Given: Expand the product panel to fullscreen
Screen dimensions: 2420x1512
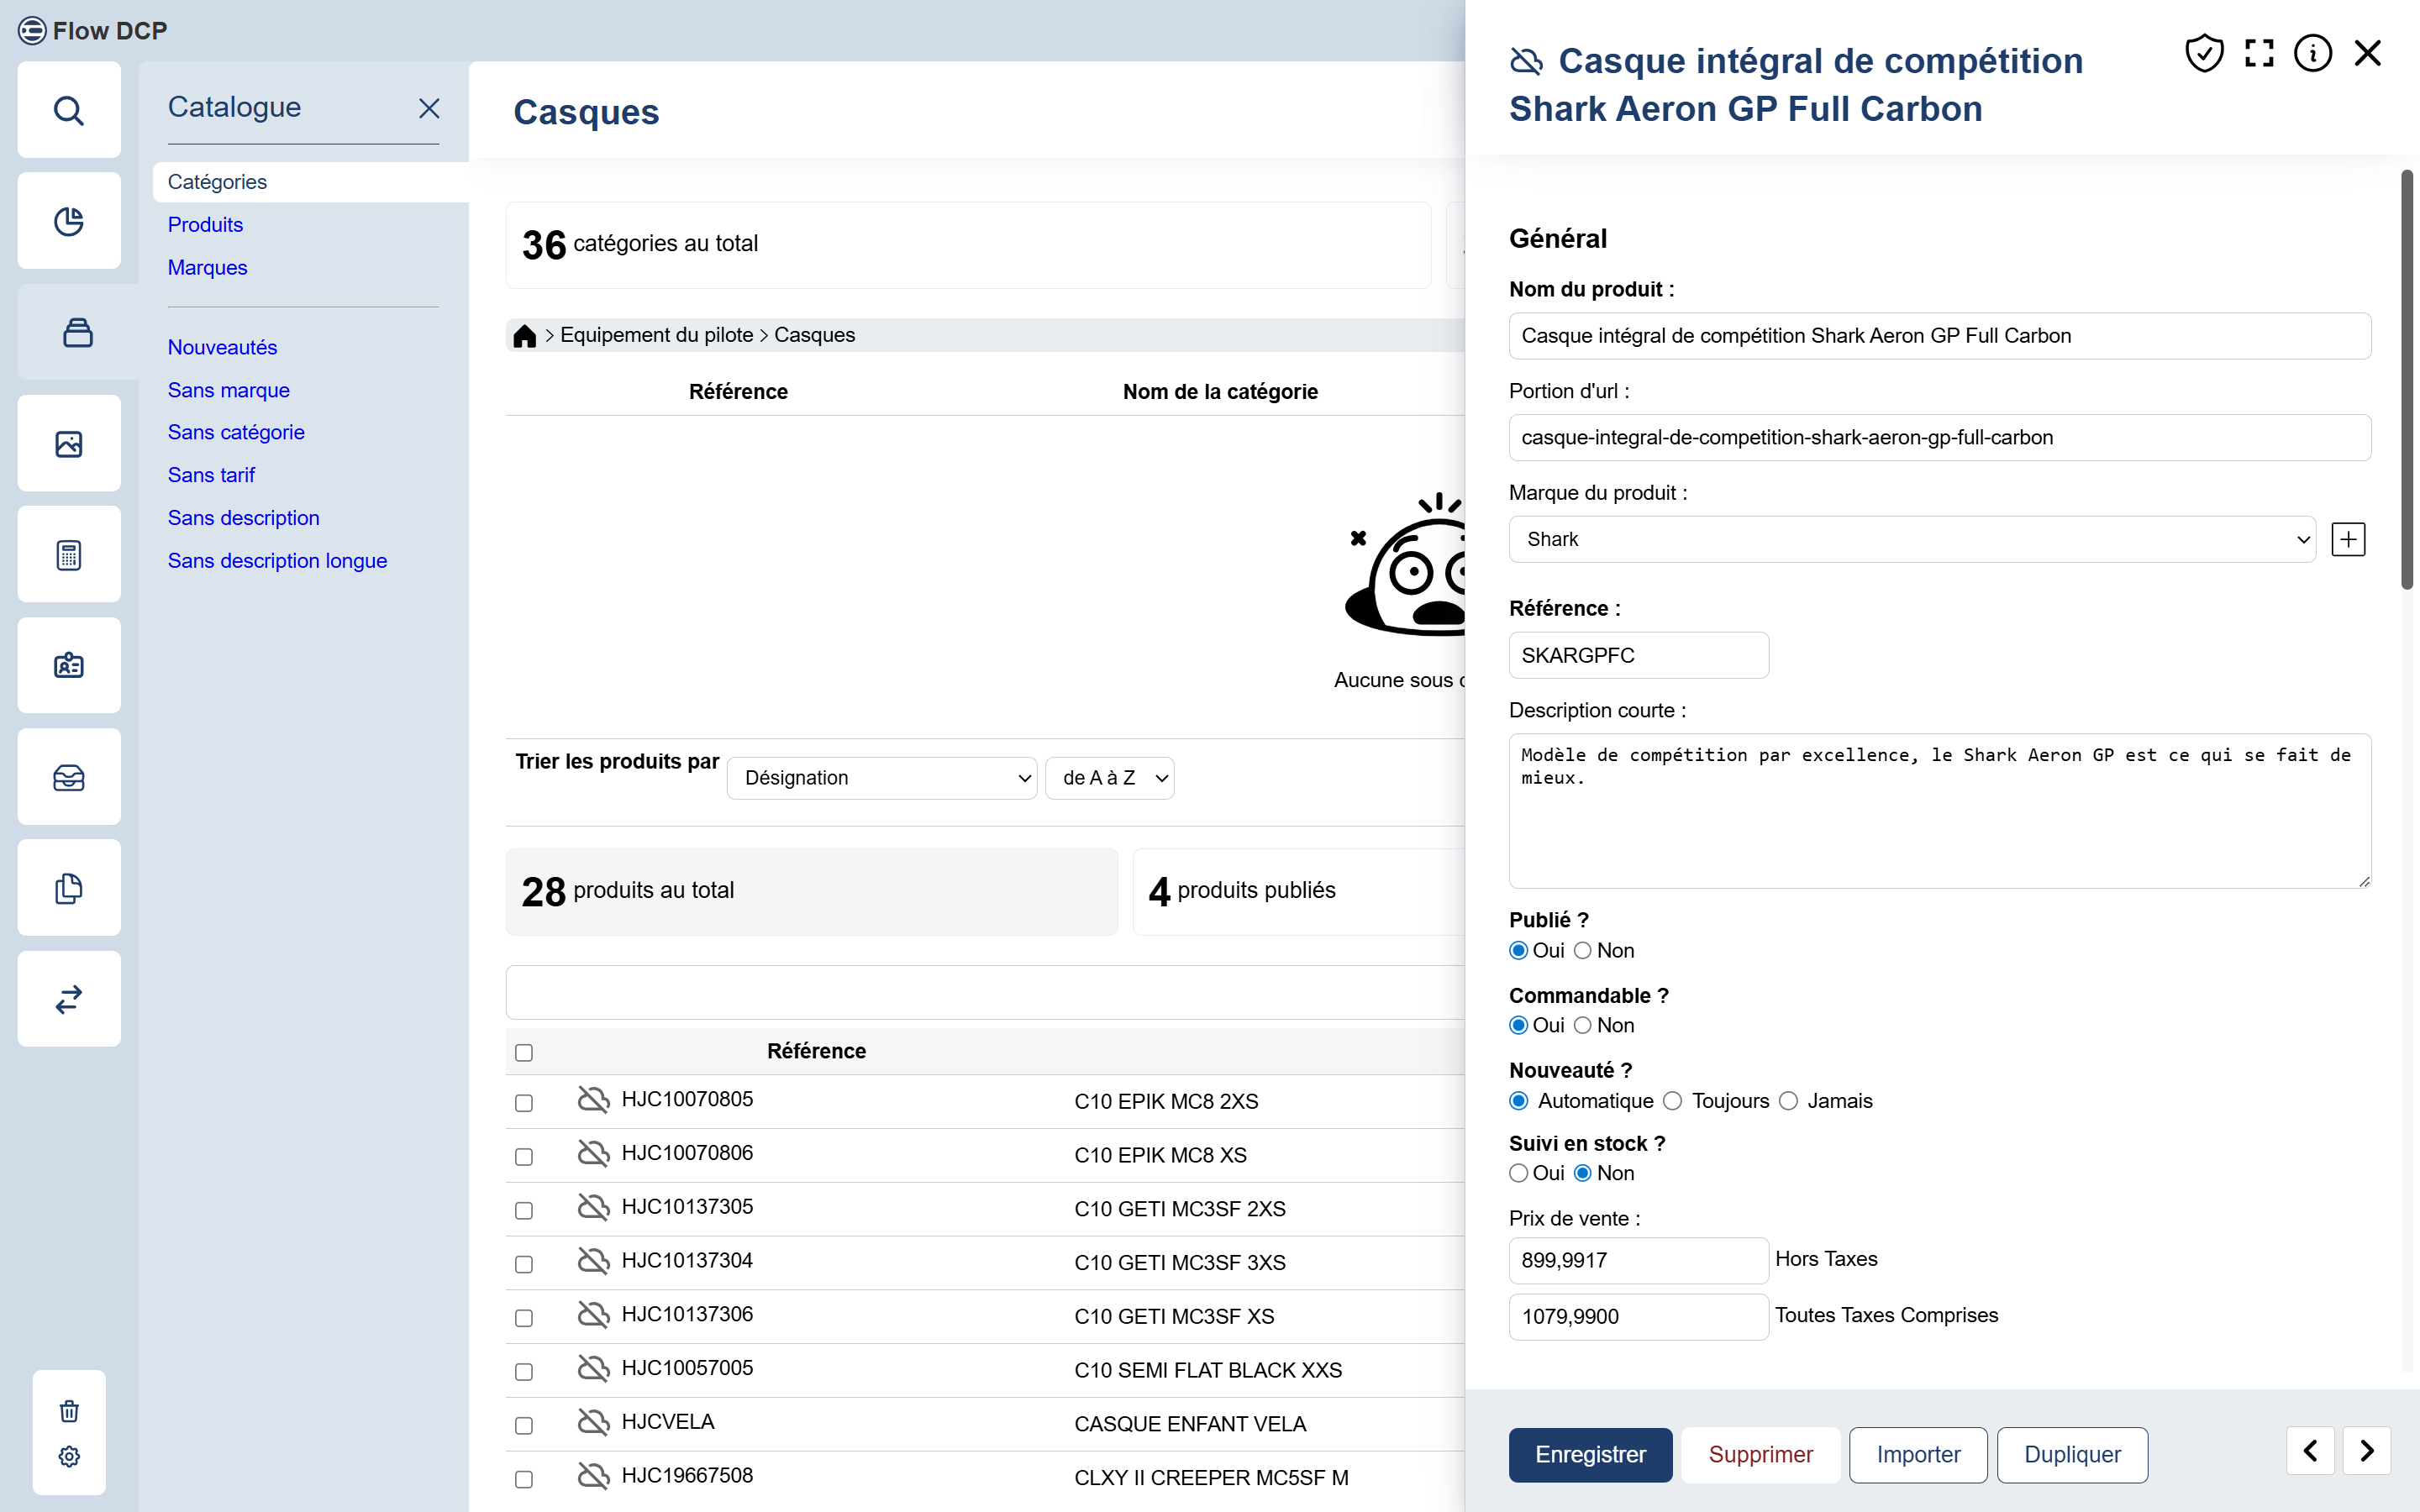Looking at the screenshot, I should point(2259,53).
